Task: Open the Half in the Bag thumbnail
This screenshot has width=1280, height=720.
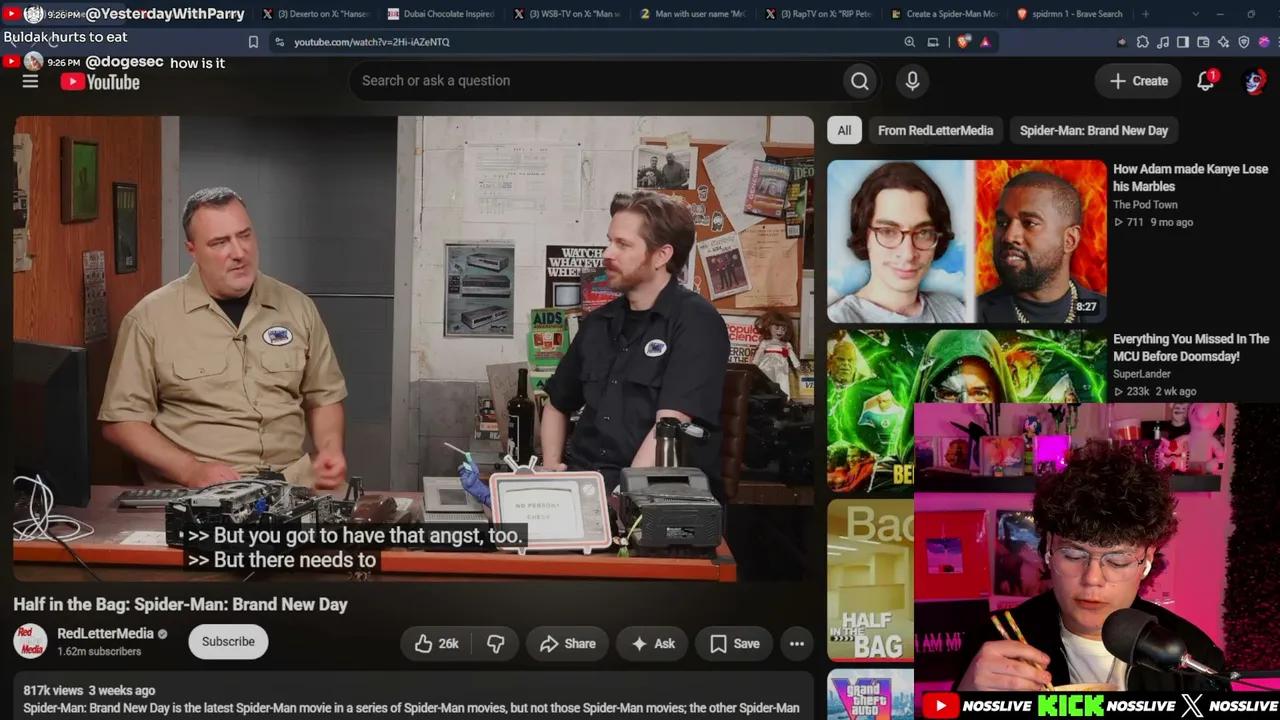Action: [x=870, y=580]
